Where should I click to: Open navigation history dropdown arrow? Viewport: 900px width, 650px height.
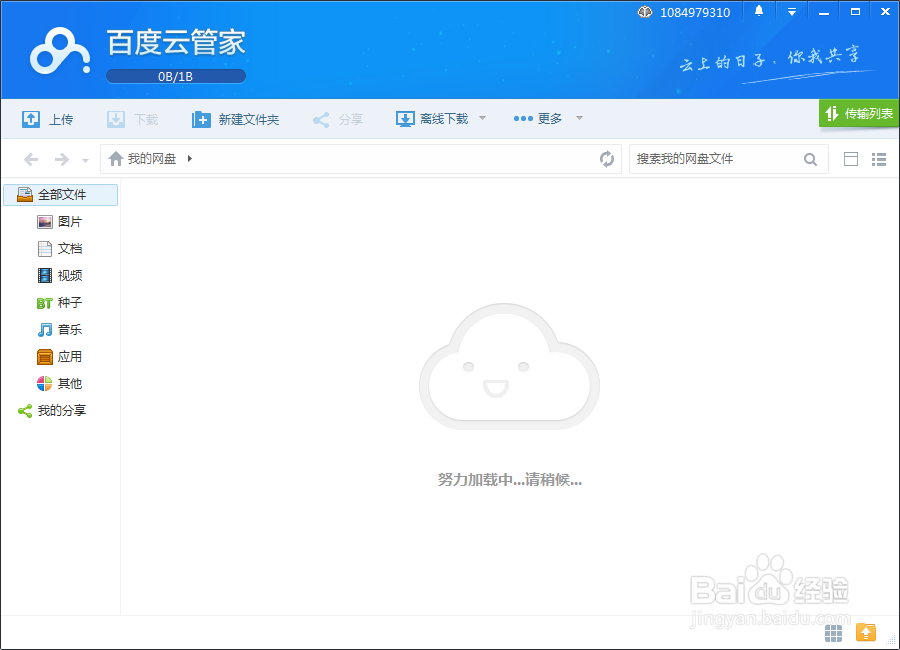click(x=86, y=160)
